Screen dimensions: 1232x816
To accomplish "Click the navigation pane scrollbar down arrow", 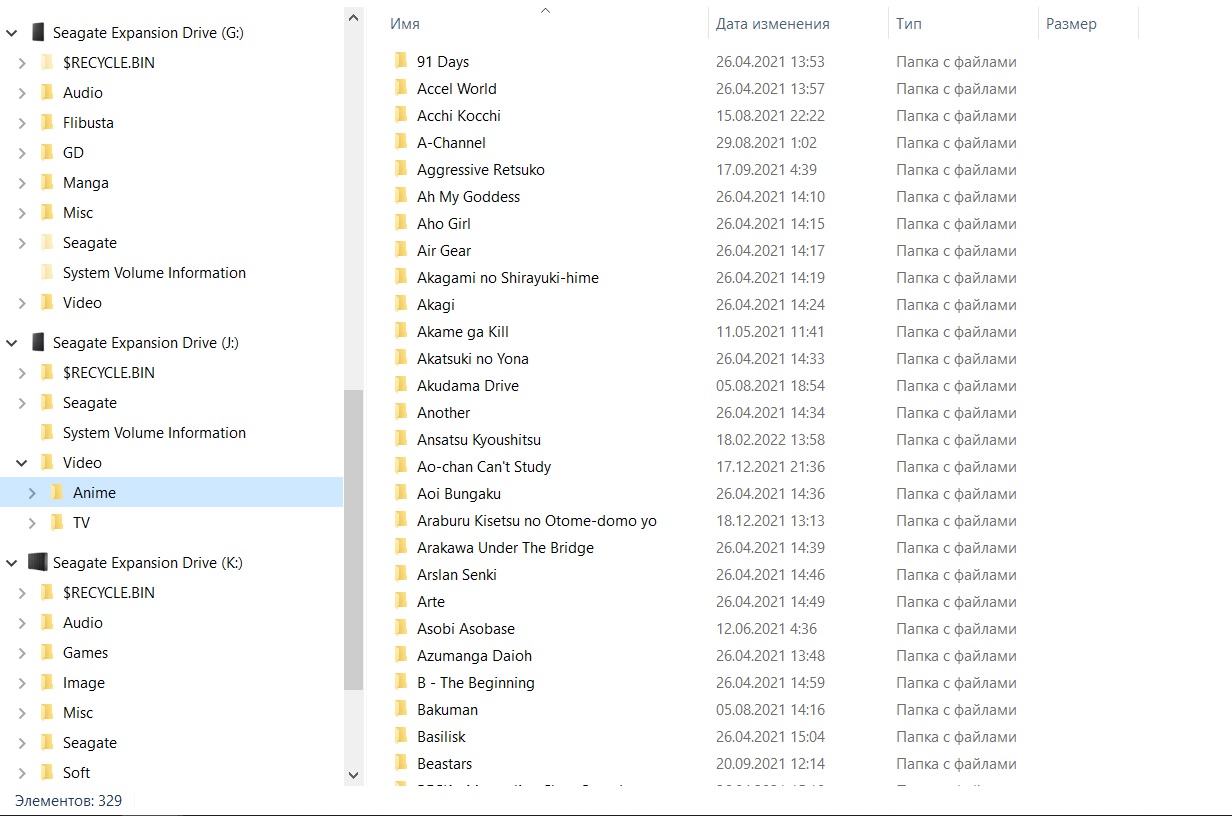I will pos(353,774).
